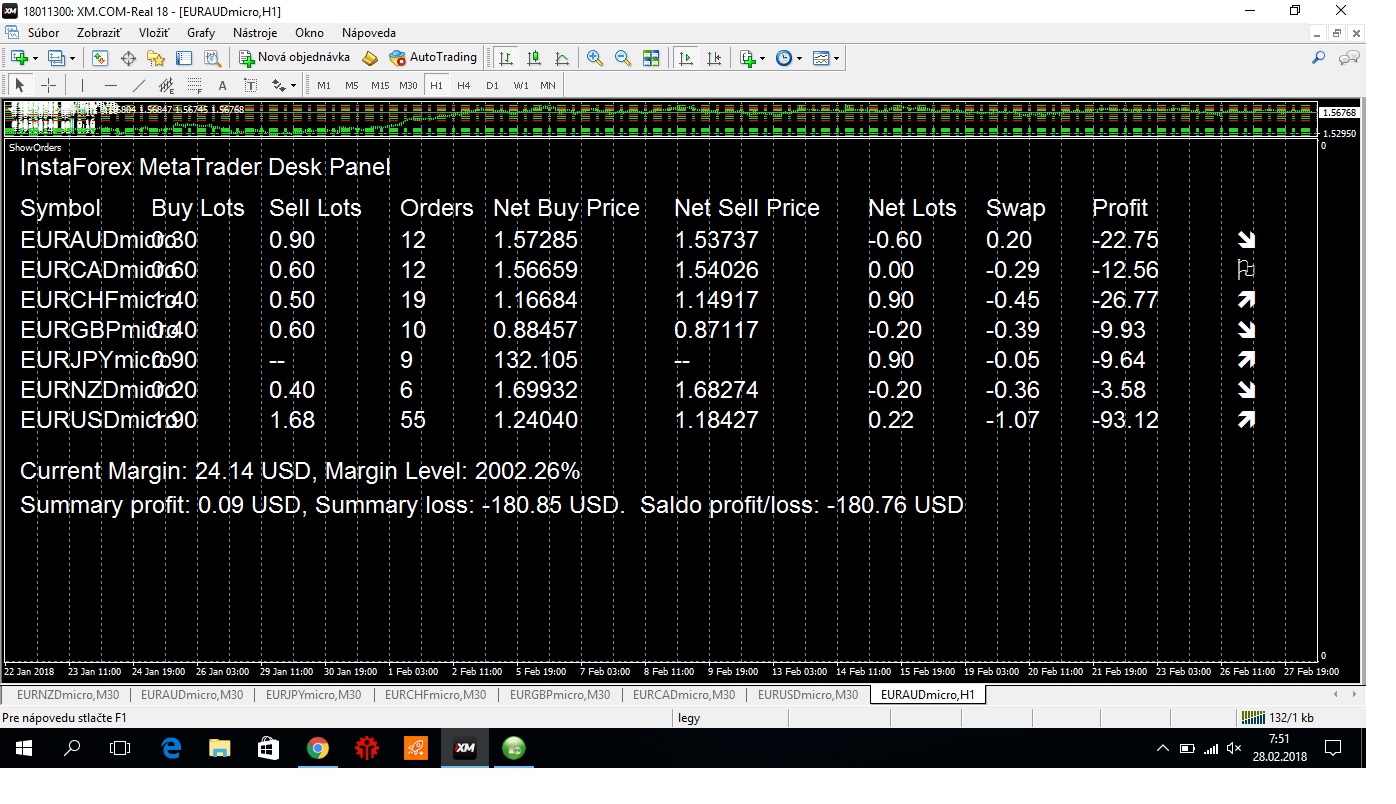This screenshot has width=1396, height=804.
Task: Zoom out the chart
Action: coord(623,58)
